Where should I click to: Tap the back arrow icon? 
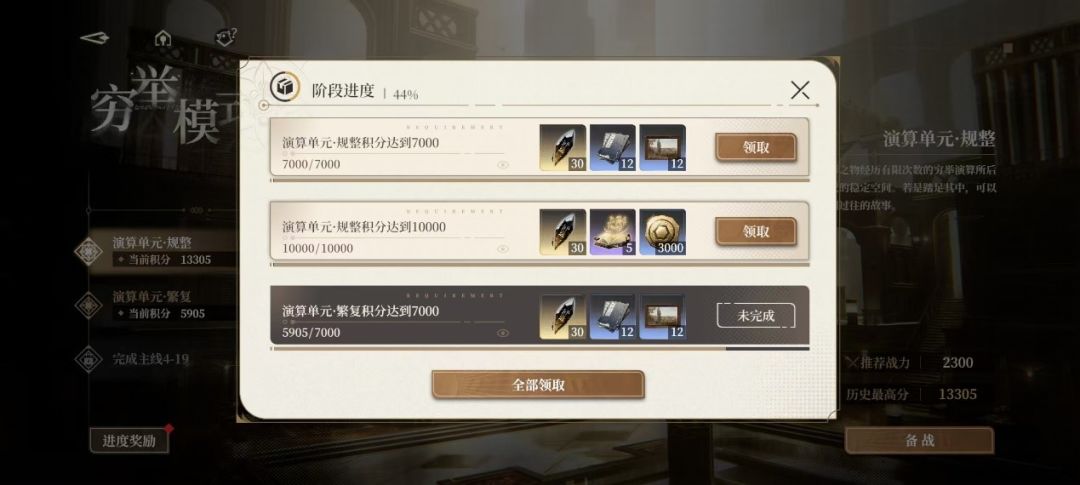pyautogui.click(x=94, y=38)
